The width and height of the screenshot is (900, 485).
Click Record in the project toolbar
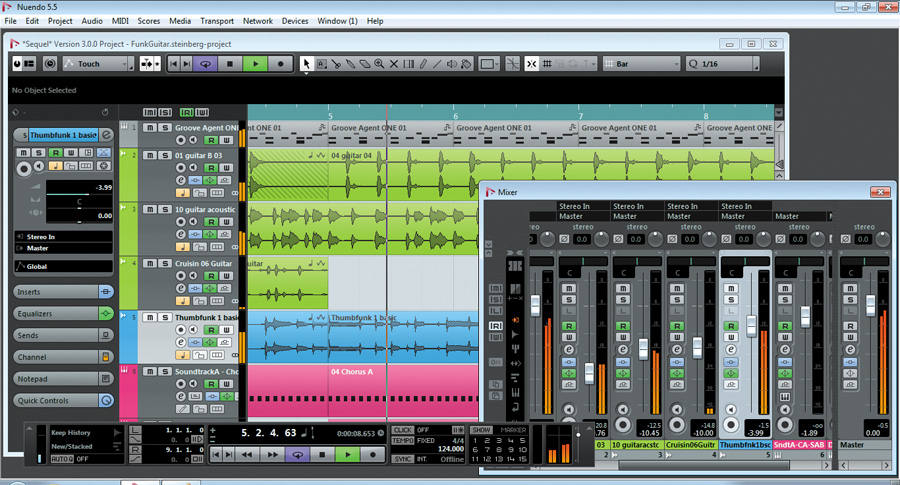point(281,64)
